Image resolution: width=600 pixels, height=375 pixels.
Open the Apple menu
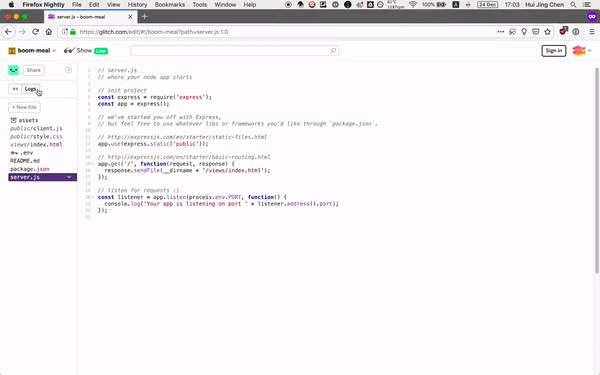click(11, 5)
